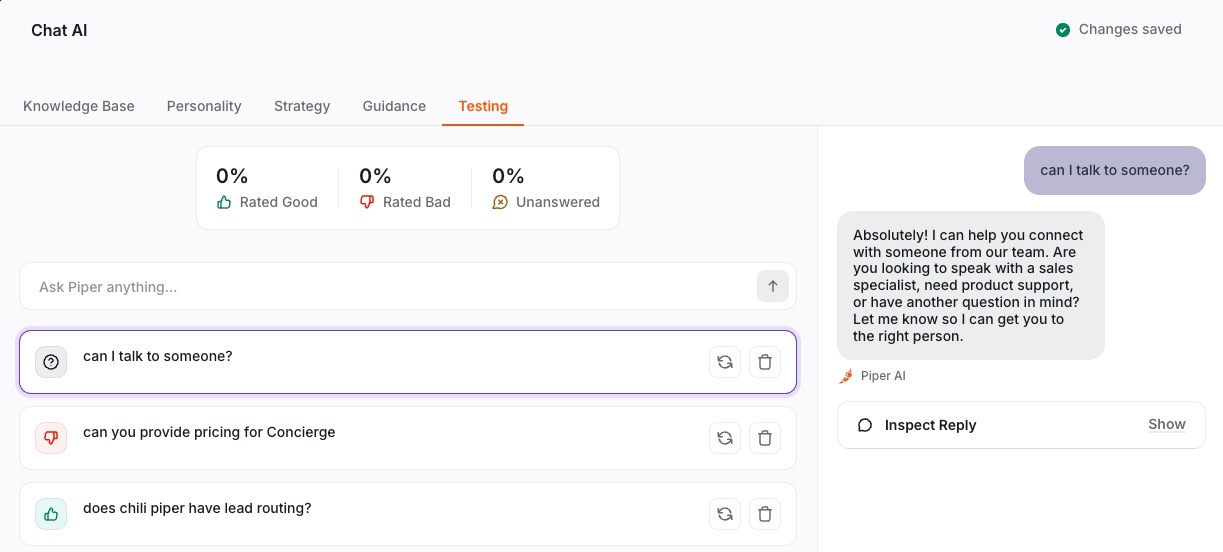Expand Inspect Reply with Show

click(1166, 425)
